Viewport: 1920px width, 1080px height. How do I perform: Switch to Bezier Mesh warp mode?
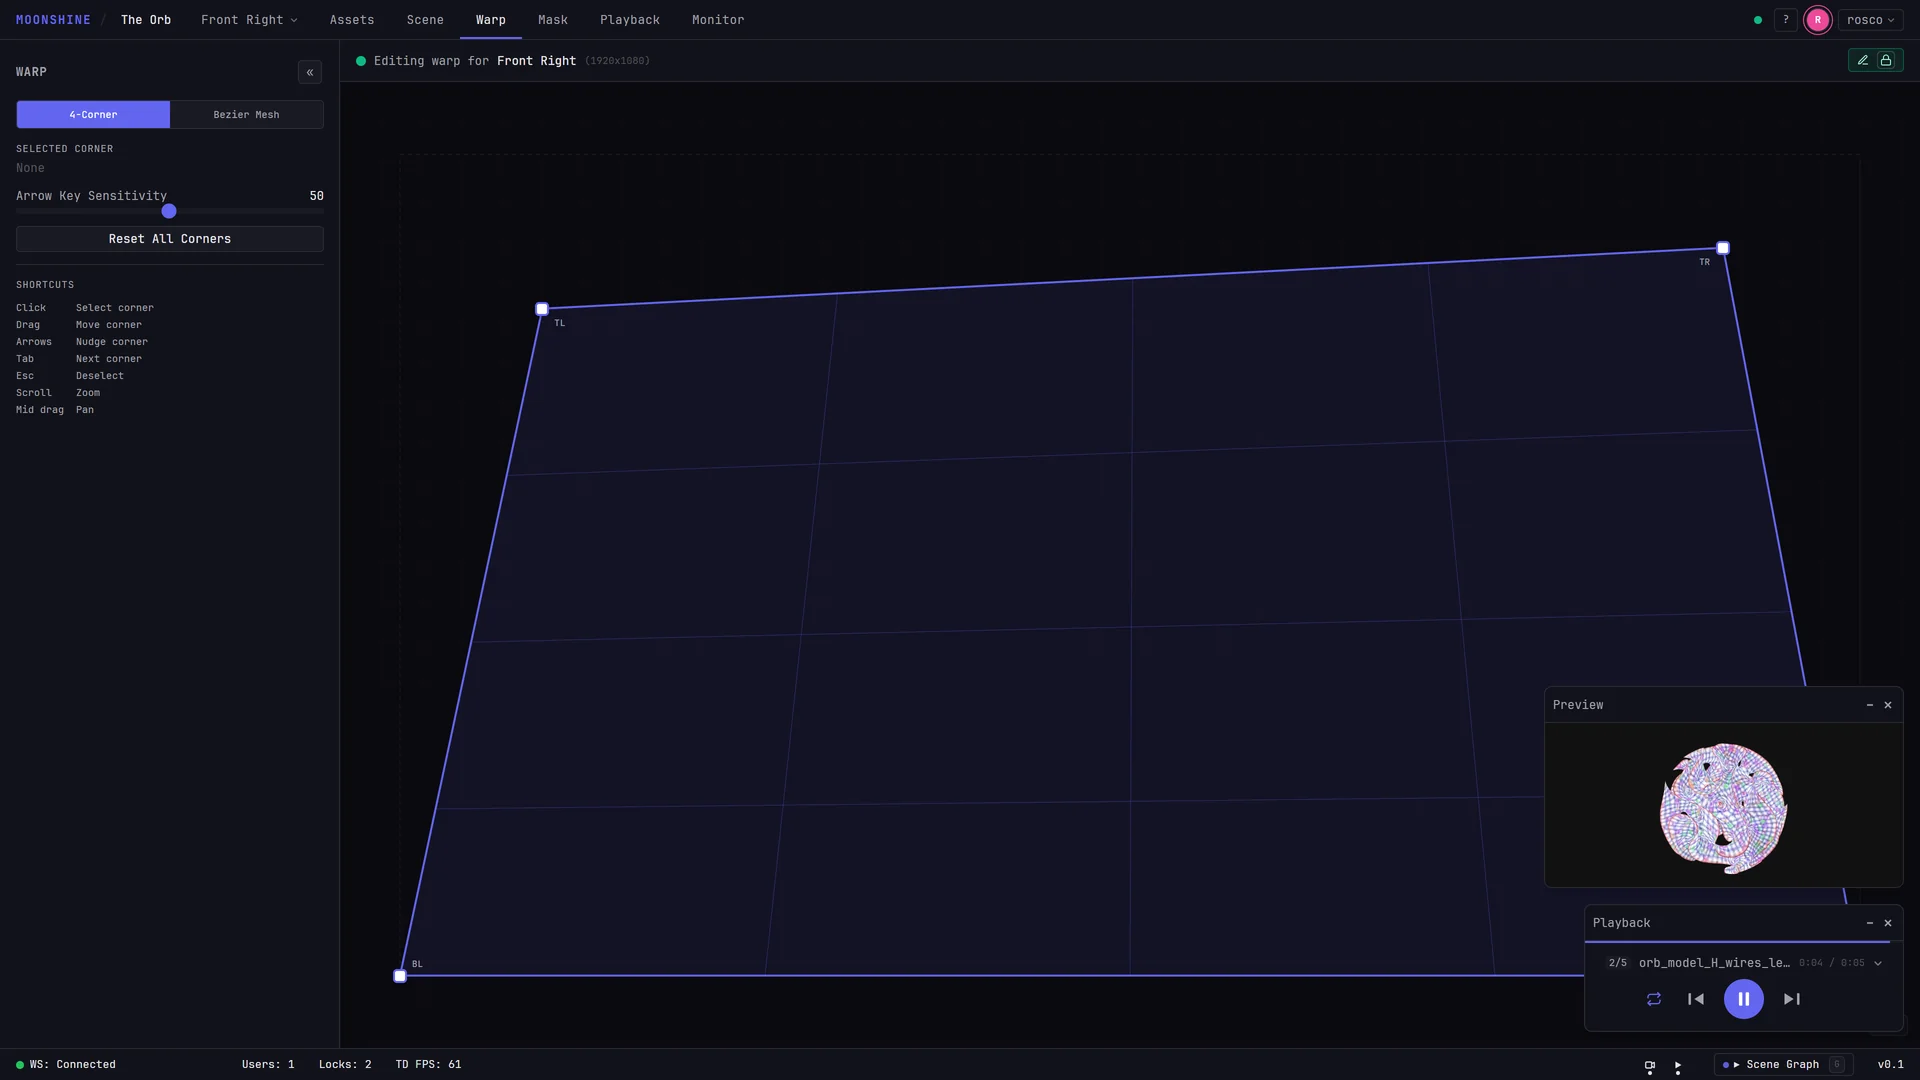[246, 115]
